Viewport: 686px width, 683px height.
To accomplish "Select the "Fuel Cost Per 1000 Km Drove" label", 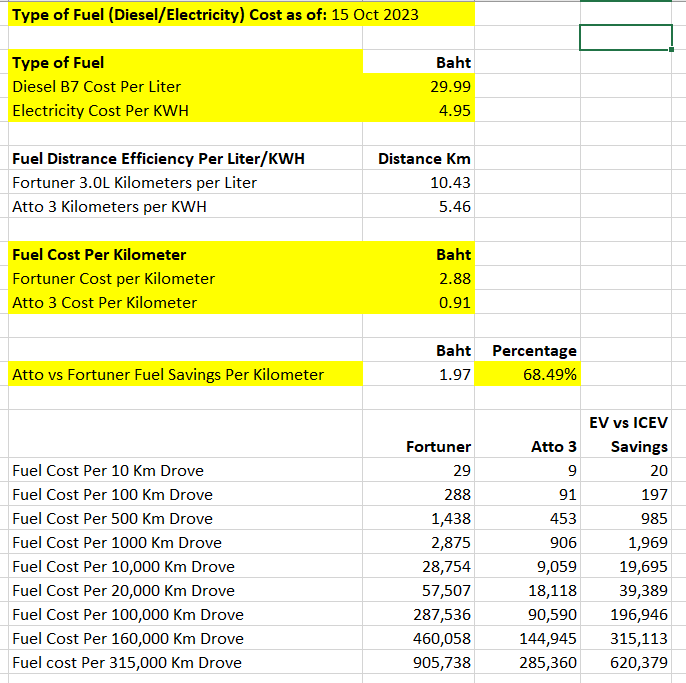I will [x=117, y=543].
